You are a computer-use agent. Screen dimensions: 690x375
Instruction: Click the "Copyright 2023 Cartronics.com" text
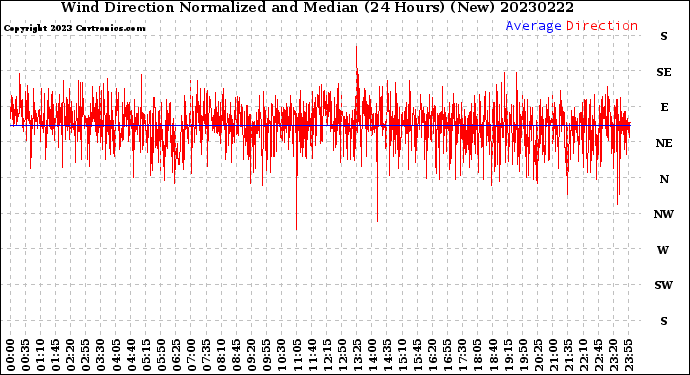coord(74,28)
